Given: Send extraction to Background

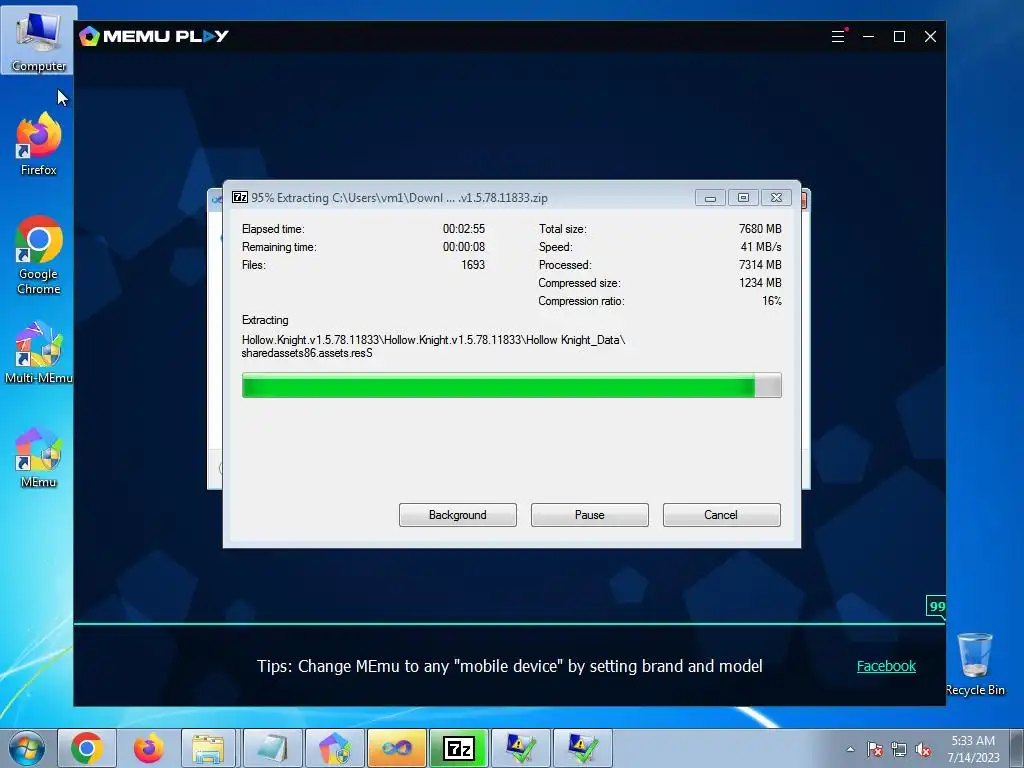Looking at the screenshot, I should pos(458,515).
